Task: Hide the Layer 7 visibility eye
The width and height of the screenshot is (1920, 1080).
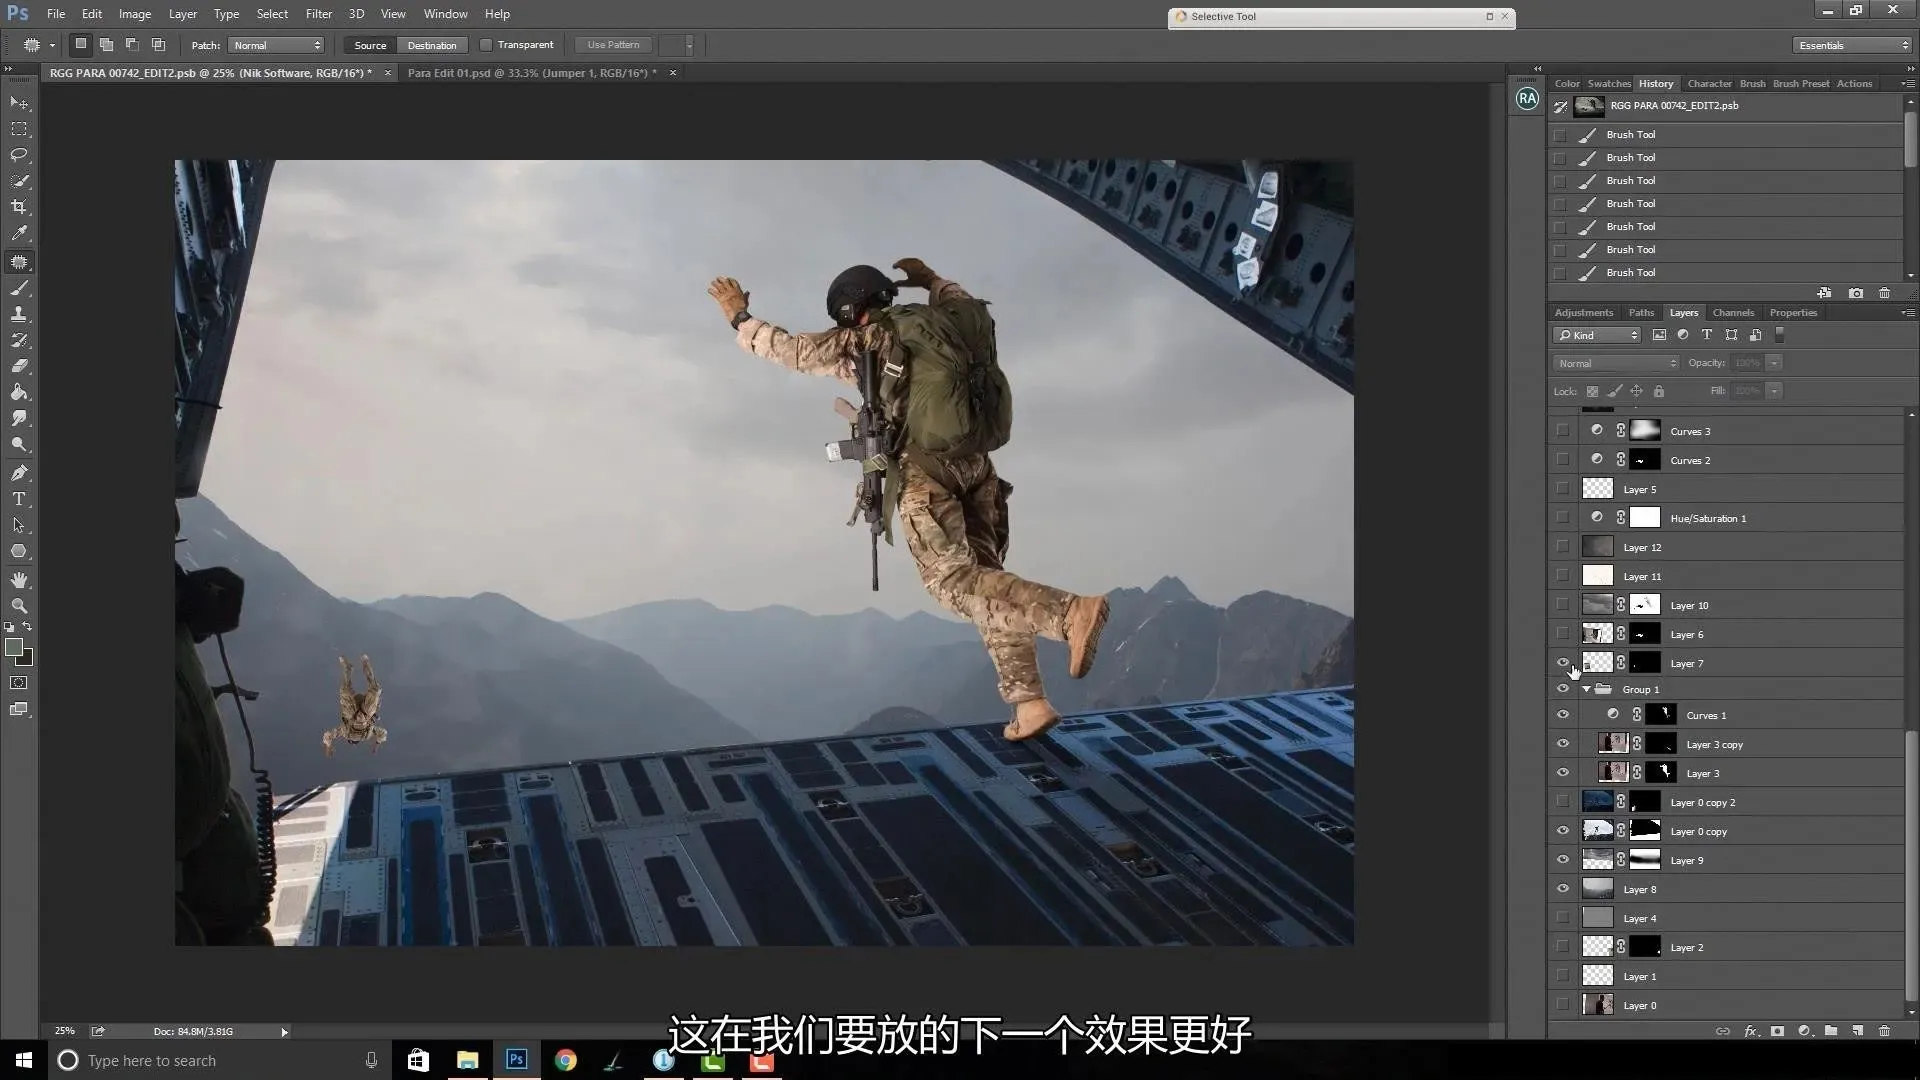Action: (x=1563, y=663)
